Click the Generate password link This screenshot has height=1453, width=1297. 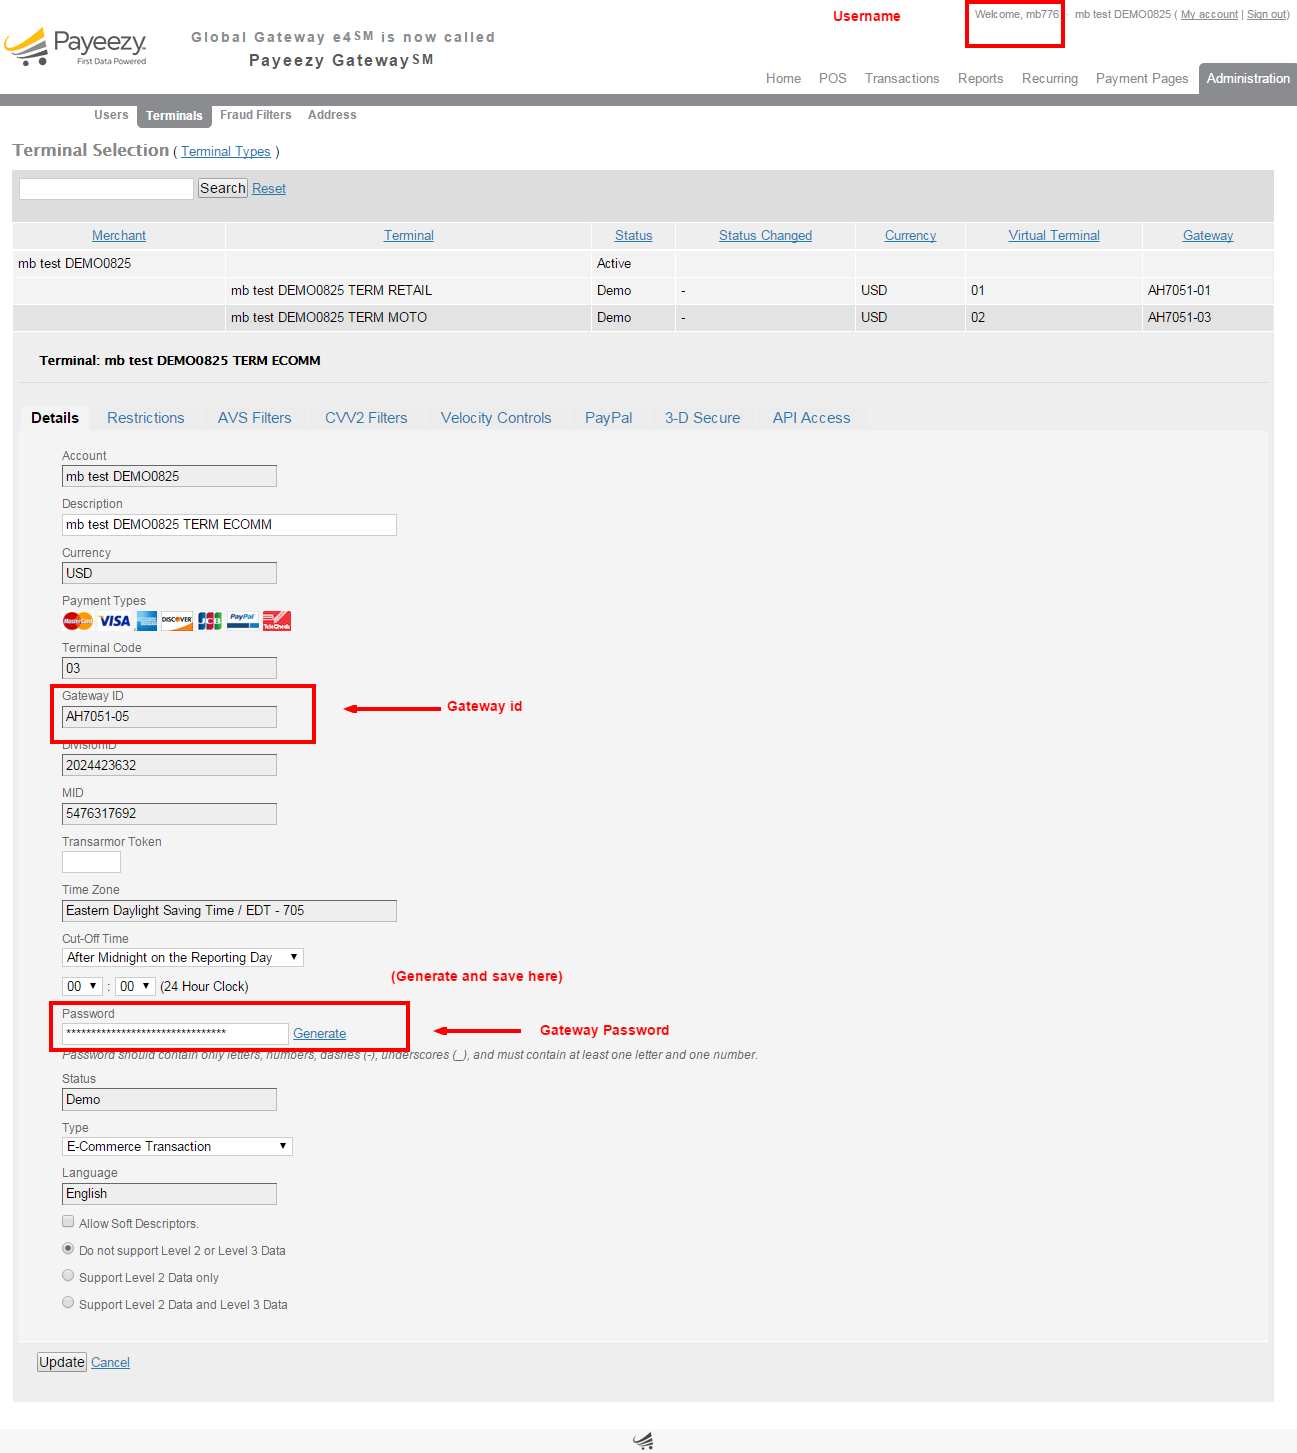point(319,1033)
